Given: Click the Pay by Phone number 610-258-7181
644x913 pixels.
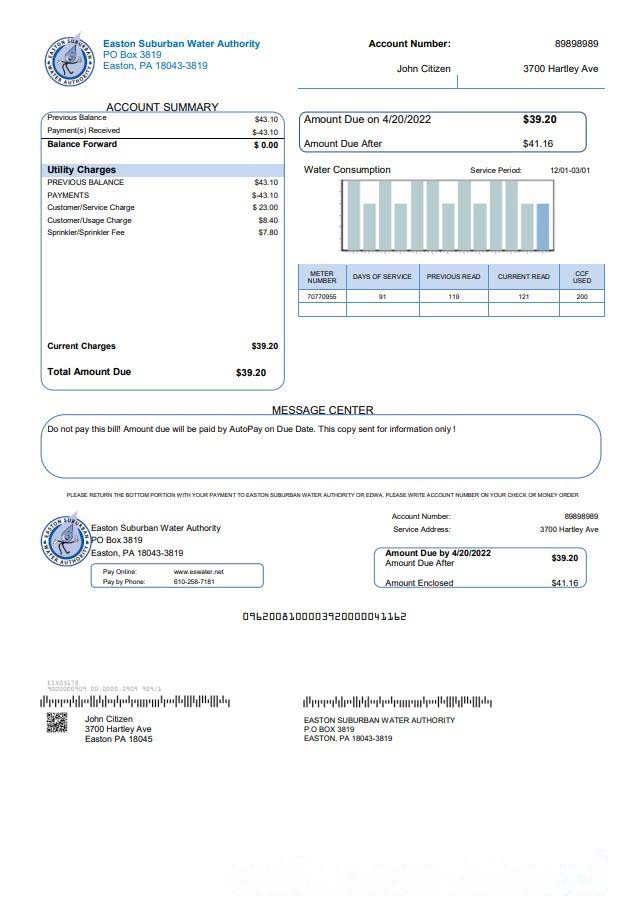Looking at the screenshot, I should (194, 582).
